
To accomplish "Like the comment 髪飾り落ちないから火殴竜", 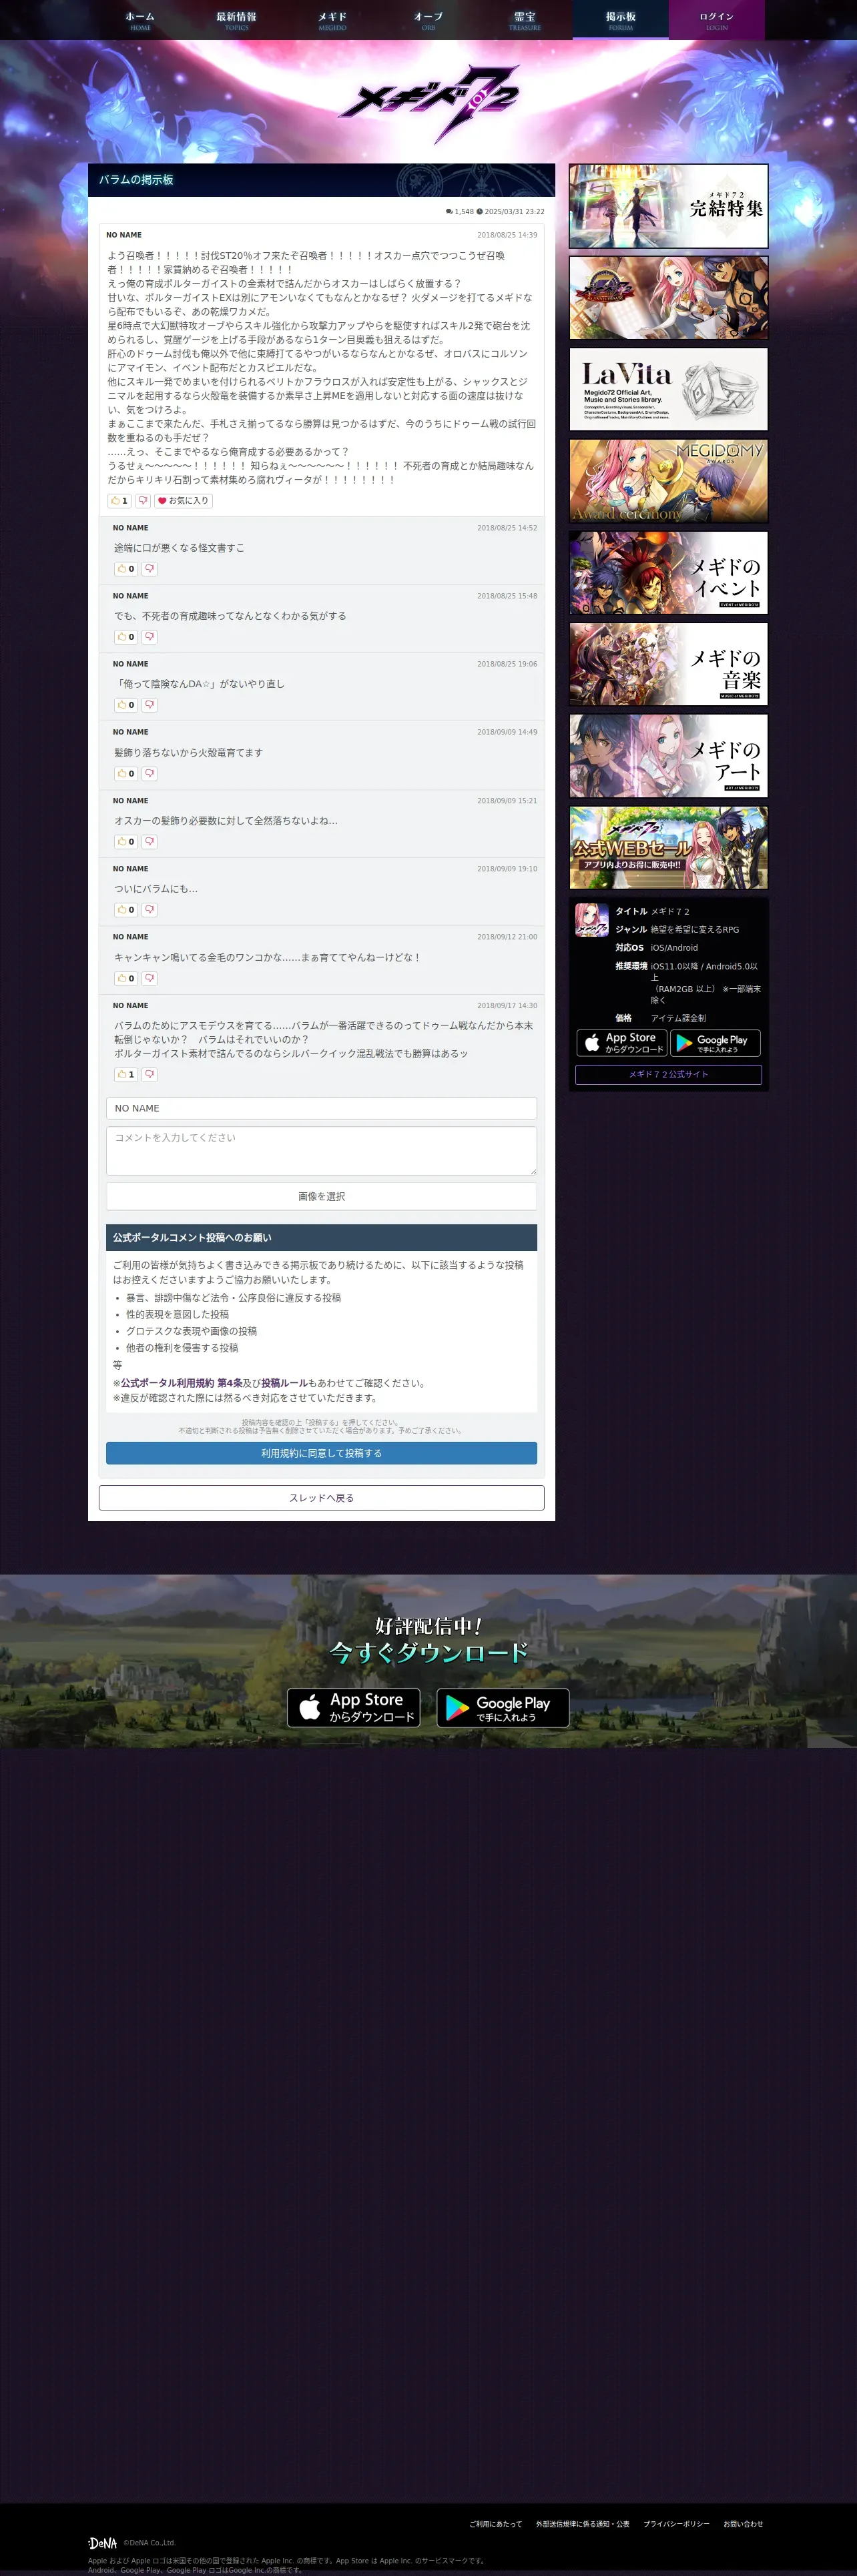I will [x=126, y=774].
